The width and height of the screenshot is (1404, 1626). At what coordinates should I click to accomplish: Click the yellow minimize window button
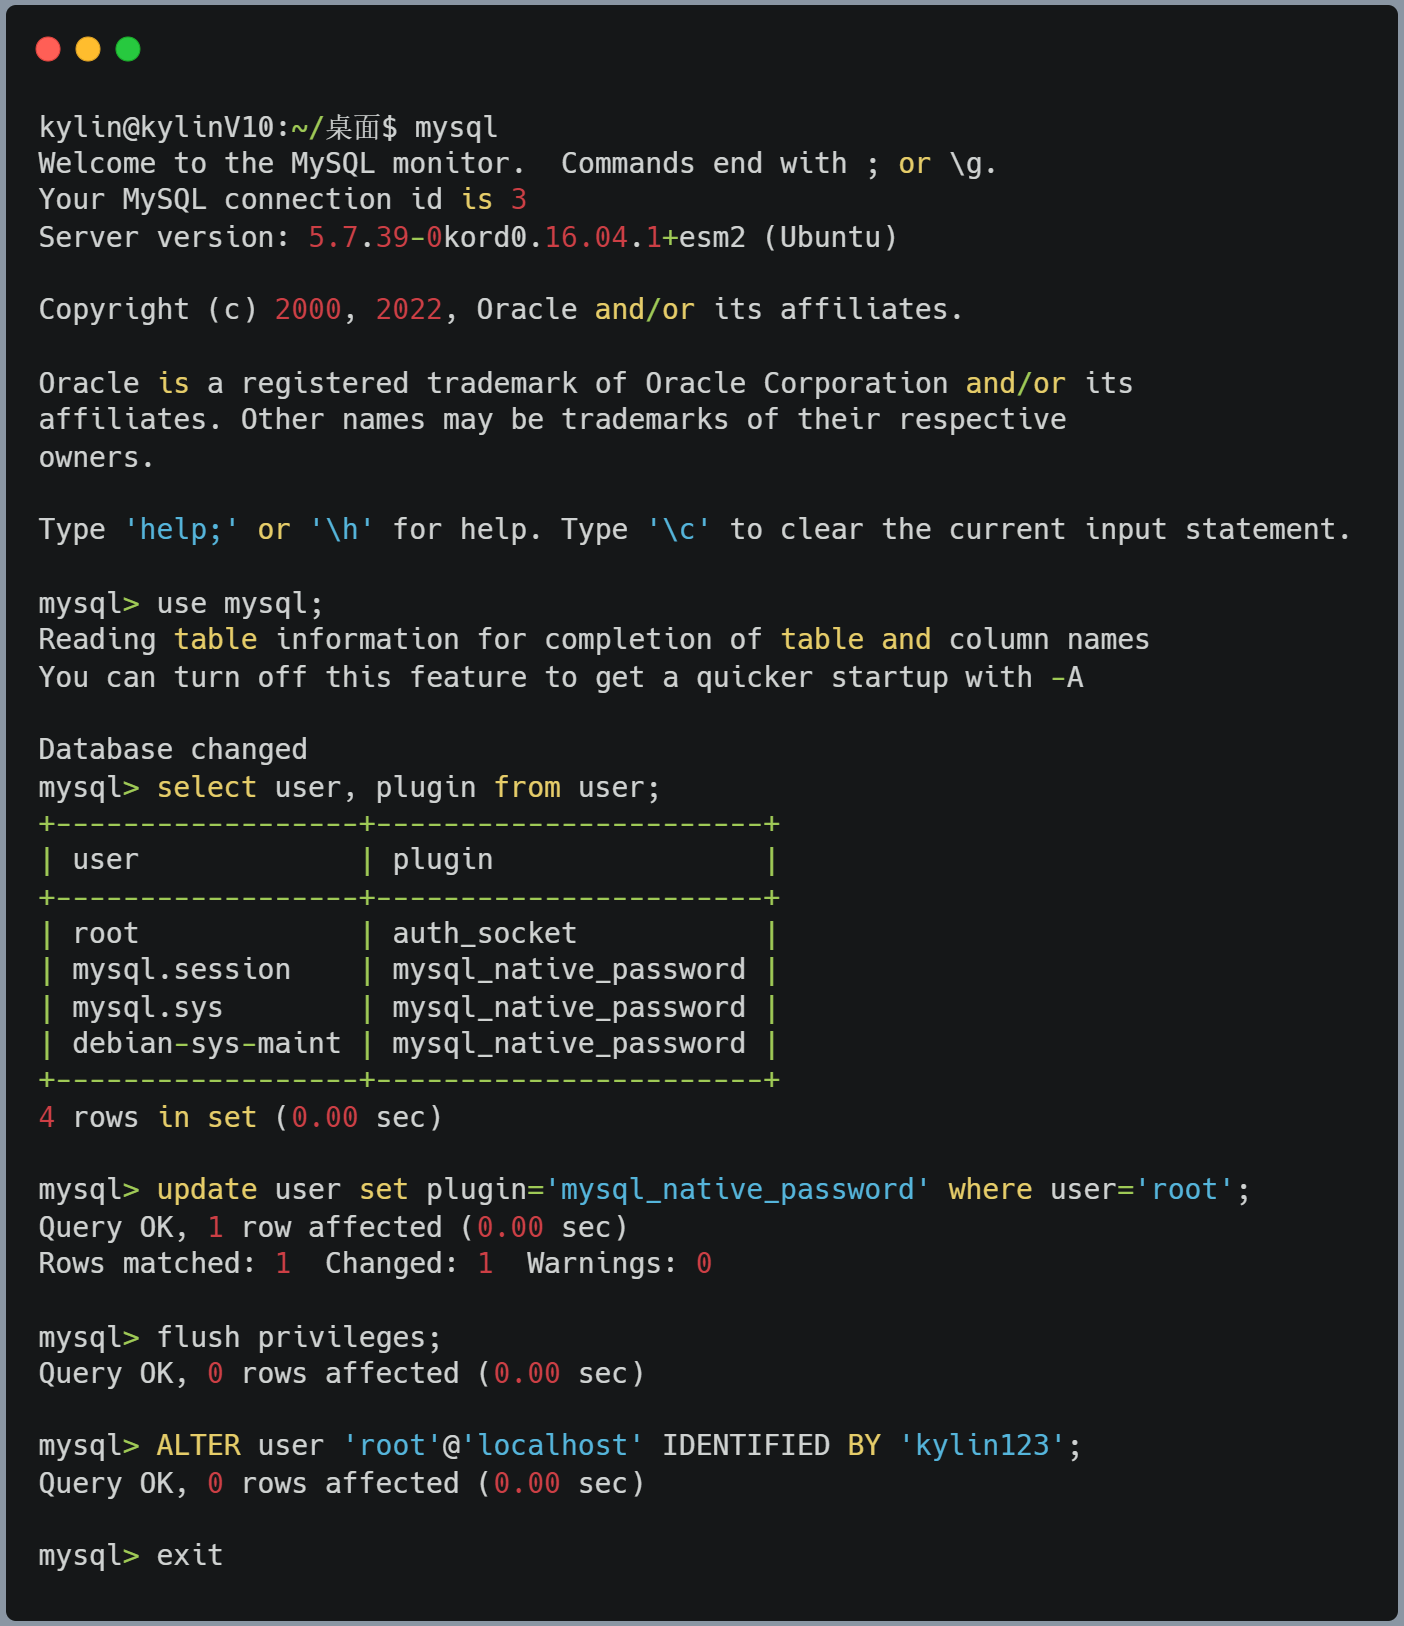88,49
